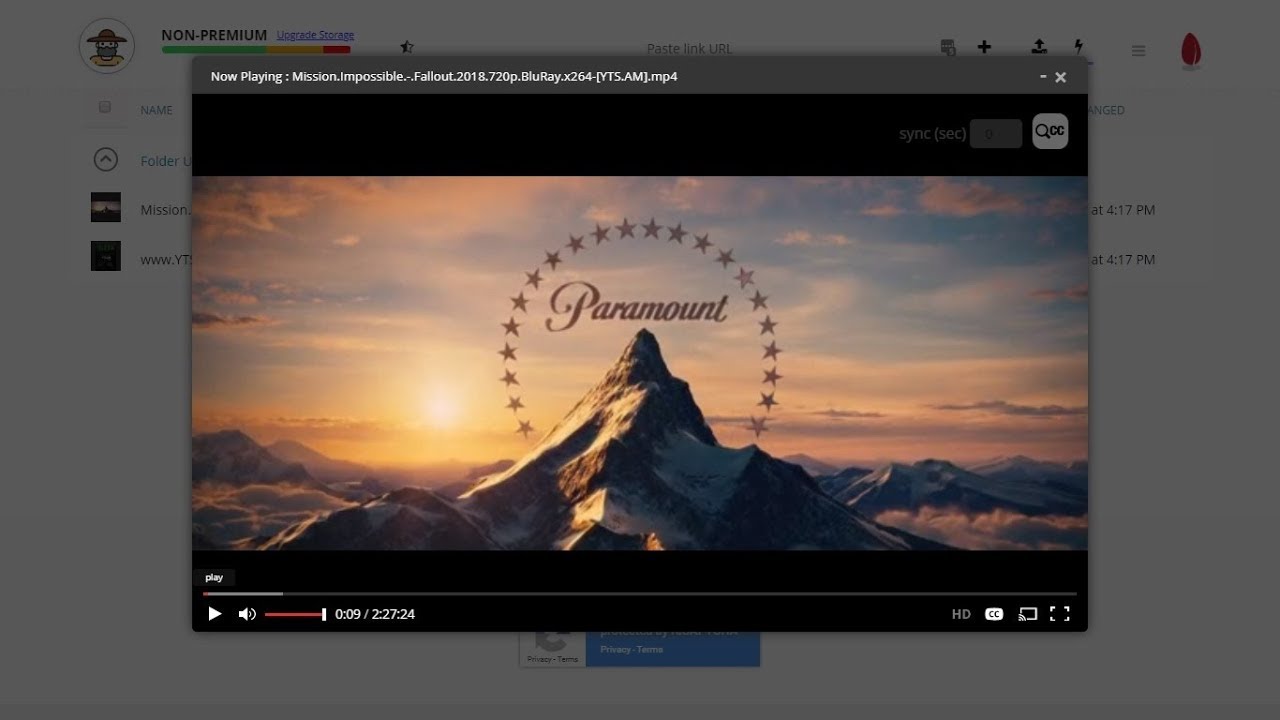Click the storage usage color bar
Screen dimensions: 1280x720
(256, 49)
